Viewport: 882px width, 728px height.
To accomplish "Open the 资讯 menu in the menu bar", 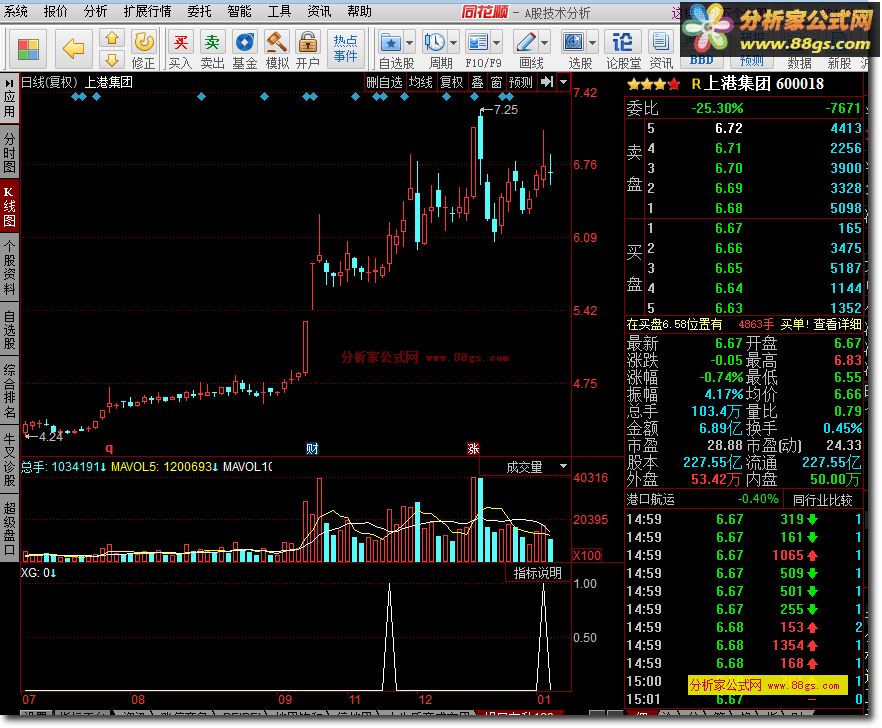I will pos(319,11).
